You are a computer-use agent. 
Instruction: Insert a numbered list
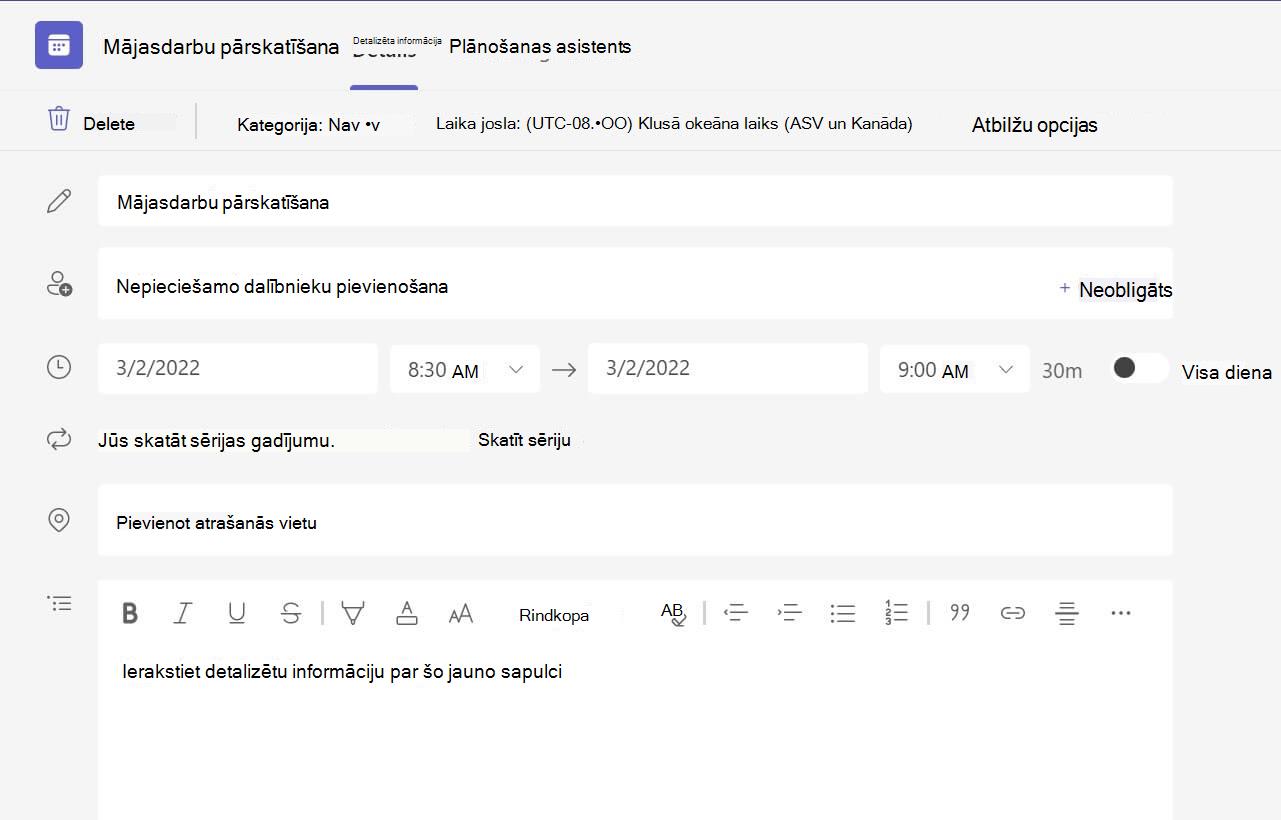coord(896,613)
